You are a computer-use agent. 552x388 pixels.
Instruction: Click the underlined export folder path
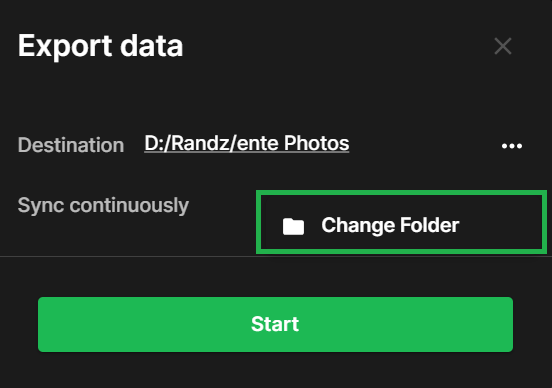pyautogui.click(x=247, y=143)
